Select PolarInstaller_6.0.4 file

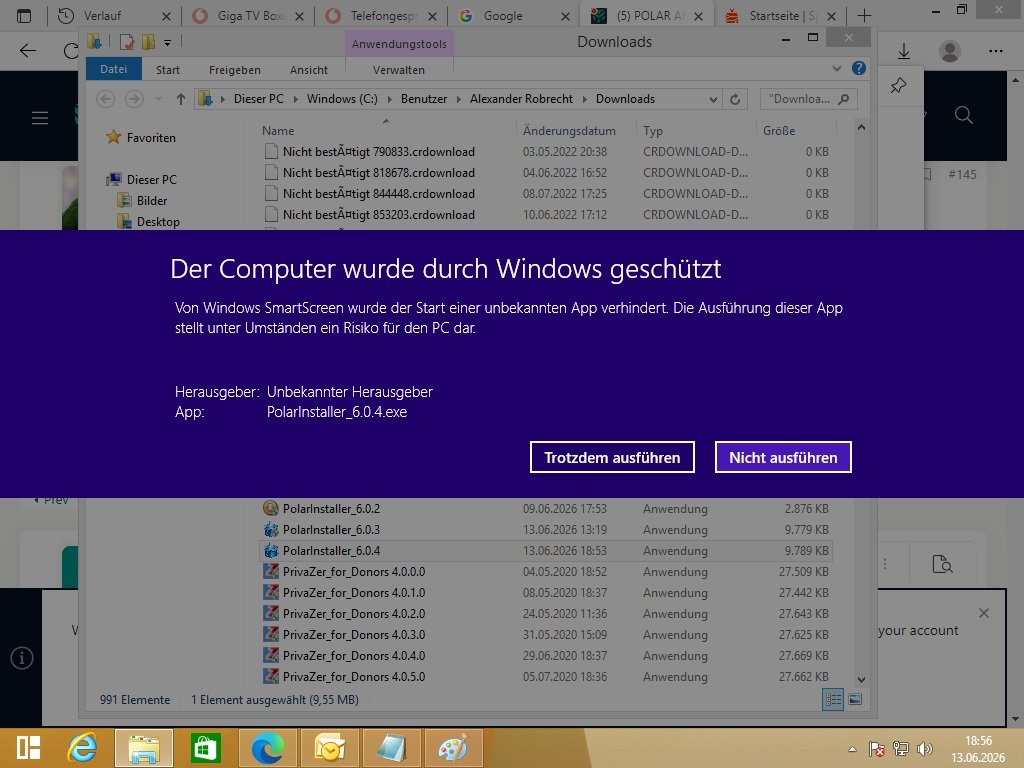331,551
